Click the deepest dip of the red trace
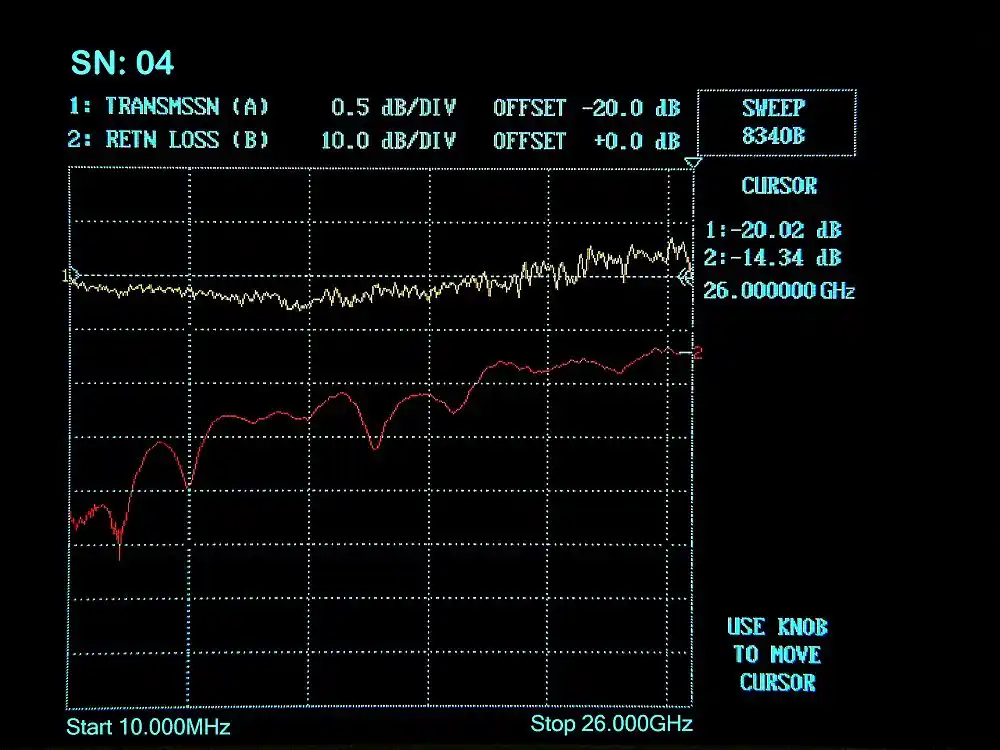The image size is (1000, 750). (x=120, y=553)
